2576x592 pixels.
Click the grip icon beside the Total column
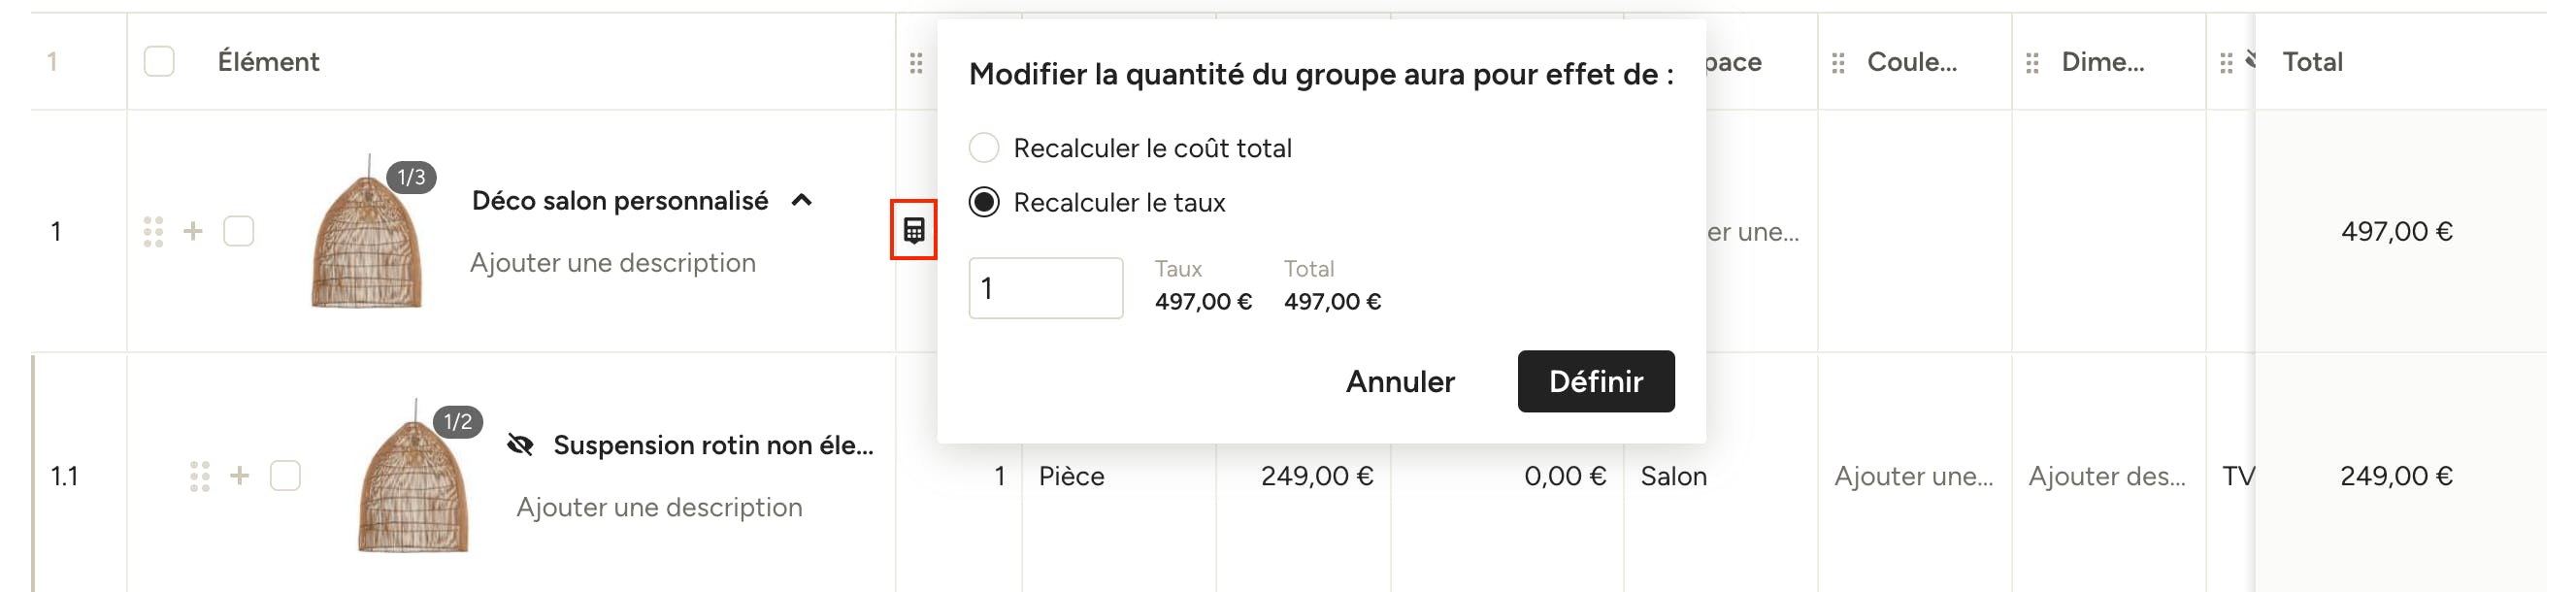(2226, 63)
